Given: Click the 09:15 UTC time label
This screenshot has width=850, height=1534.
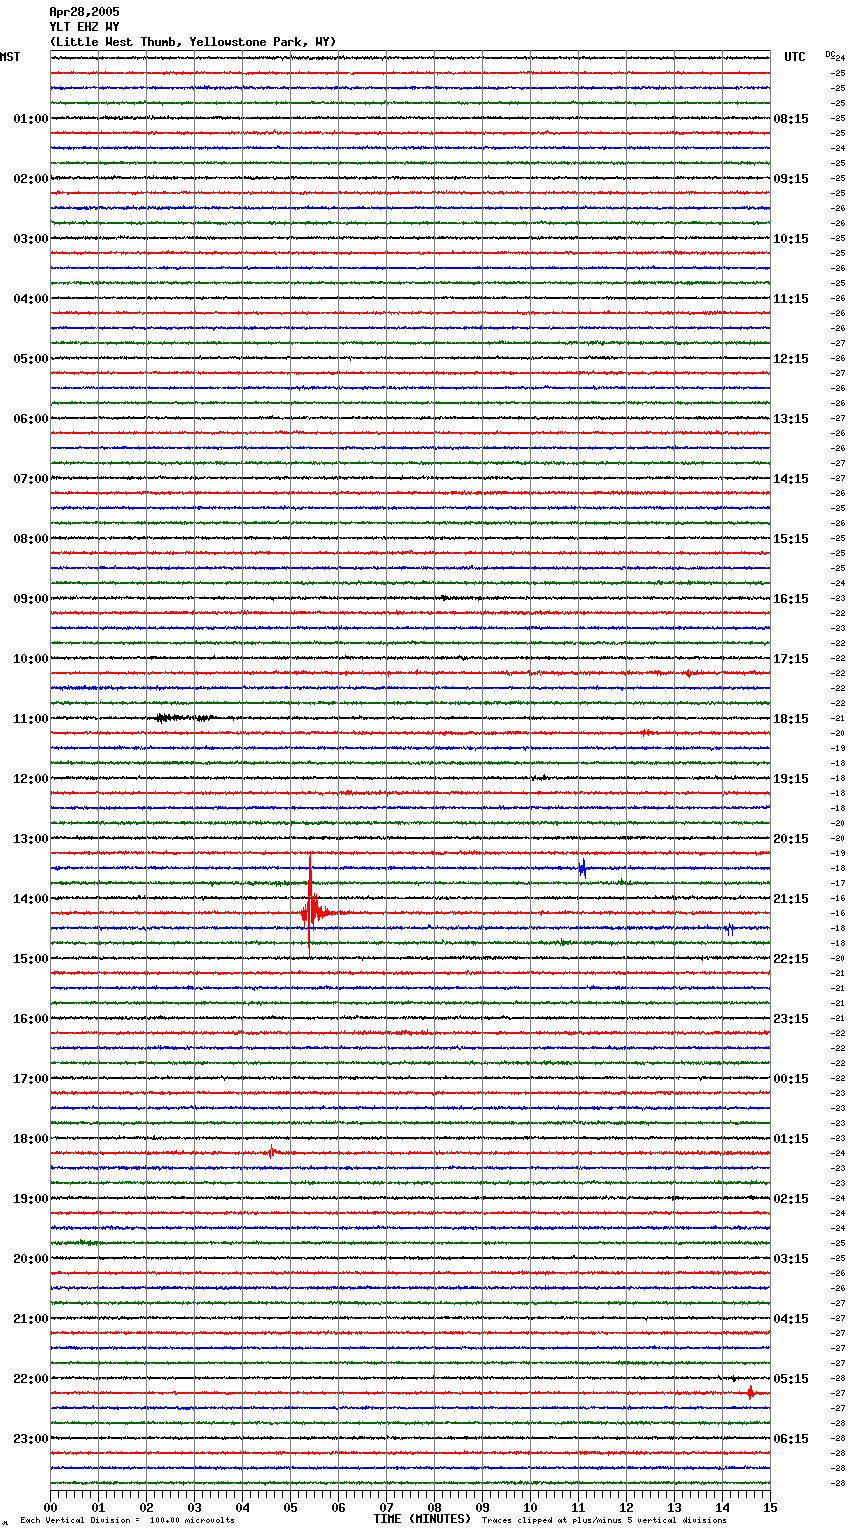Looking at the screenshot, I should [x=791, y=179].
